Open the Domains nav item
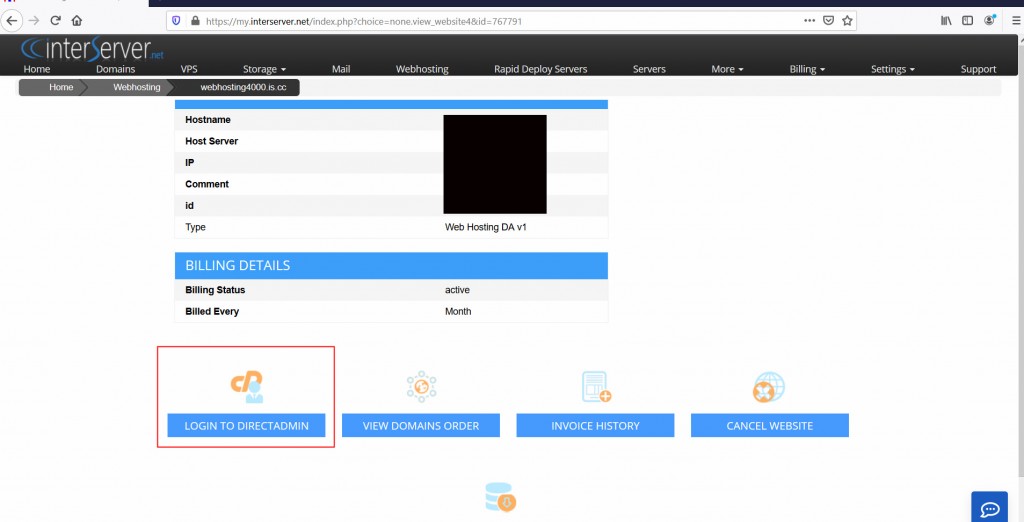1024x522 pixels. (x=116, y=69)
